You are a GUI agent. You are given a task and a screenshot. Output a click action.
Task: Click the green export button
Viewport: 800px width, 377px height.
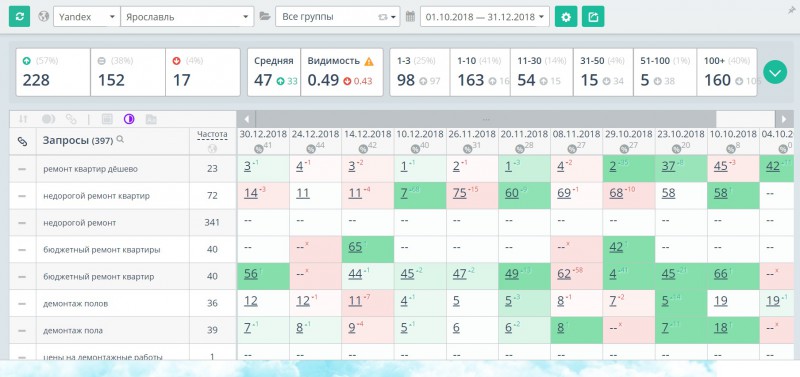tap(593, 16)
